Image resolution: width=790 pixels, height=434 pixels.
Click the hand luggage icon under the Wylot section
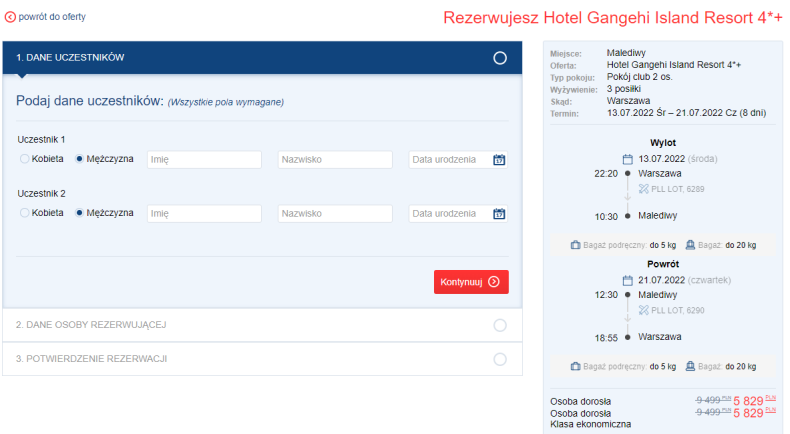(x=575, y=244)
